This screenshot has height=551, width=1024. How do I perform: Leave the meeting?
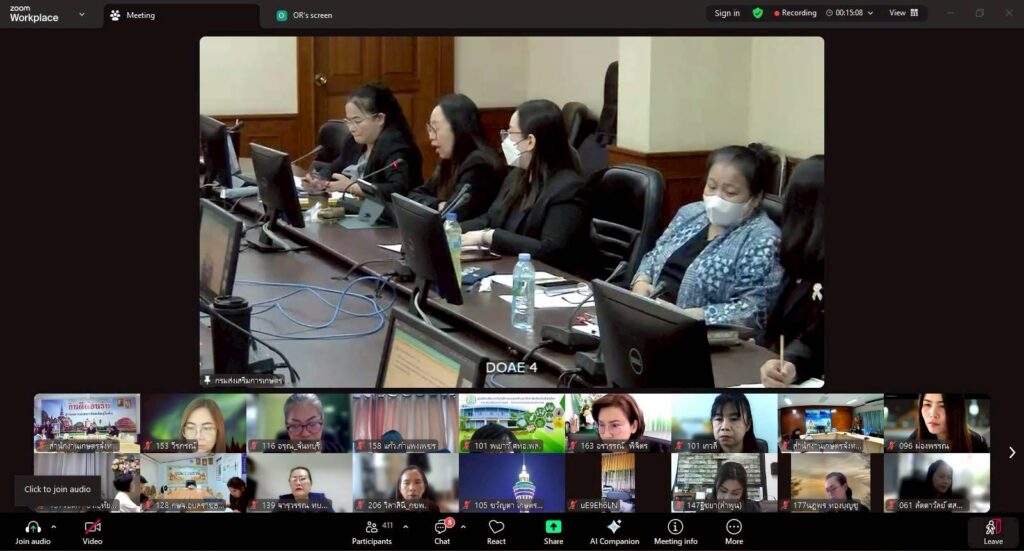(x=992, y=530)
